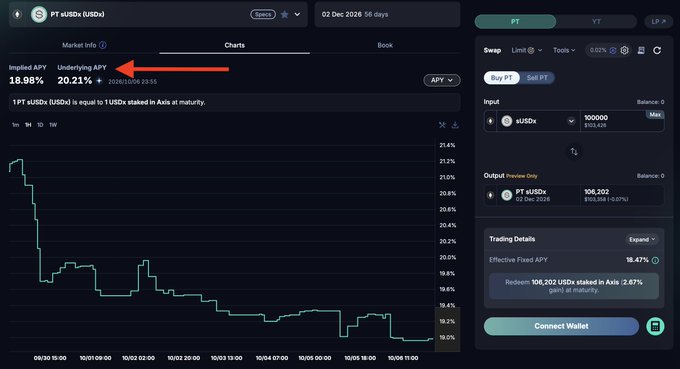
Task: Click the 21.4% y-axis label
Action: tap(447, 145)
